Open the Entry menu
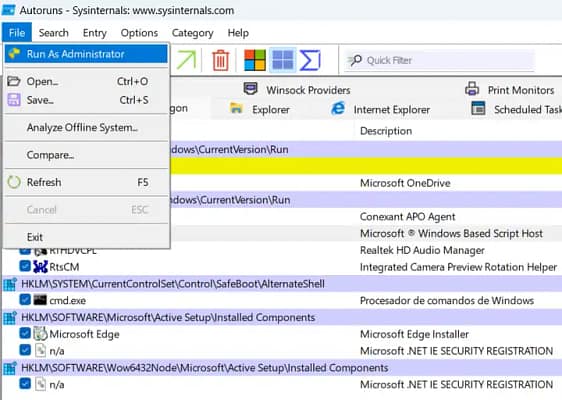 [95, 33]
